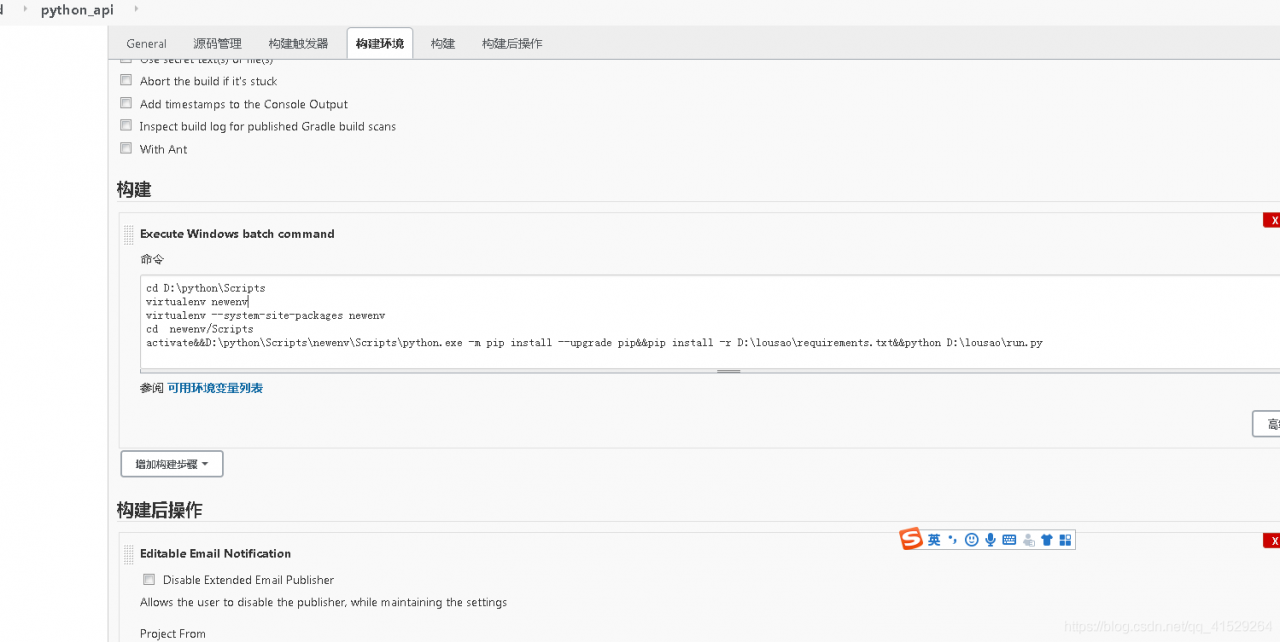Open the Sogou soft keyboard
This screenshot has width=1280, height=642.
[x=1009, y=540]
